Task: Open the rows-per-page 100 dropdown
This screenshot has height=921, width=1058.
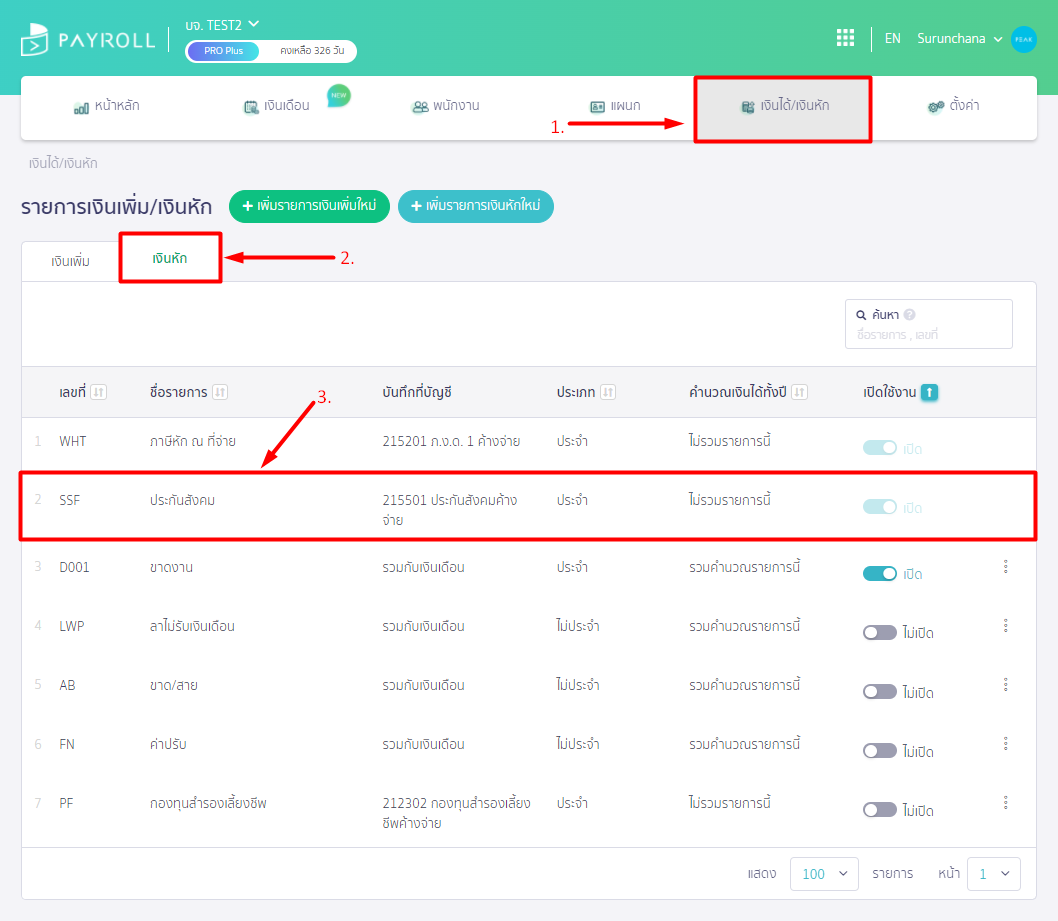Action: point(825,874)
